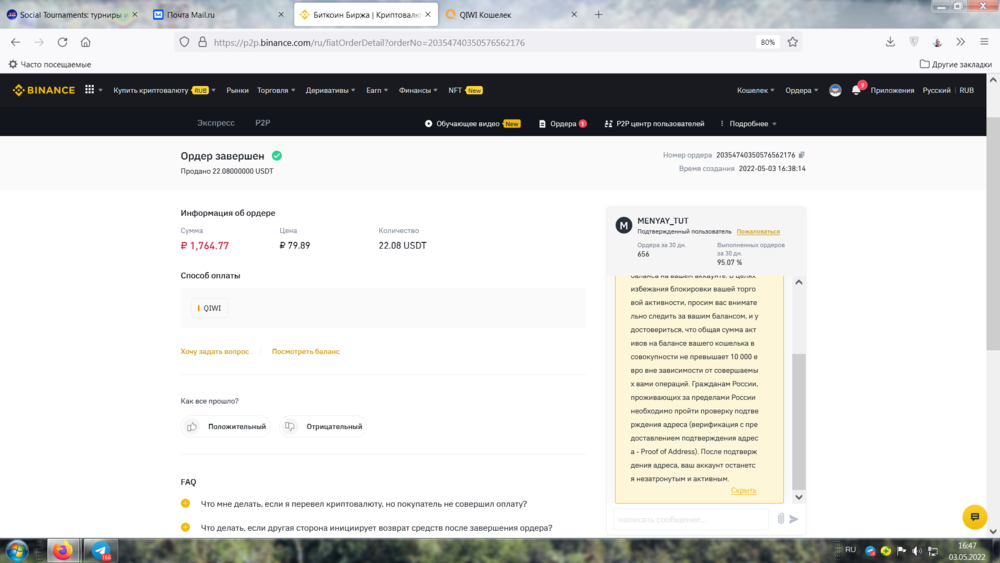Open the notifications bell
This screenshot has height=563, width=1000.
pyautogui.click(x=856, y=90)
